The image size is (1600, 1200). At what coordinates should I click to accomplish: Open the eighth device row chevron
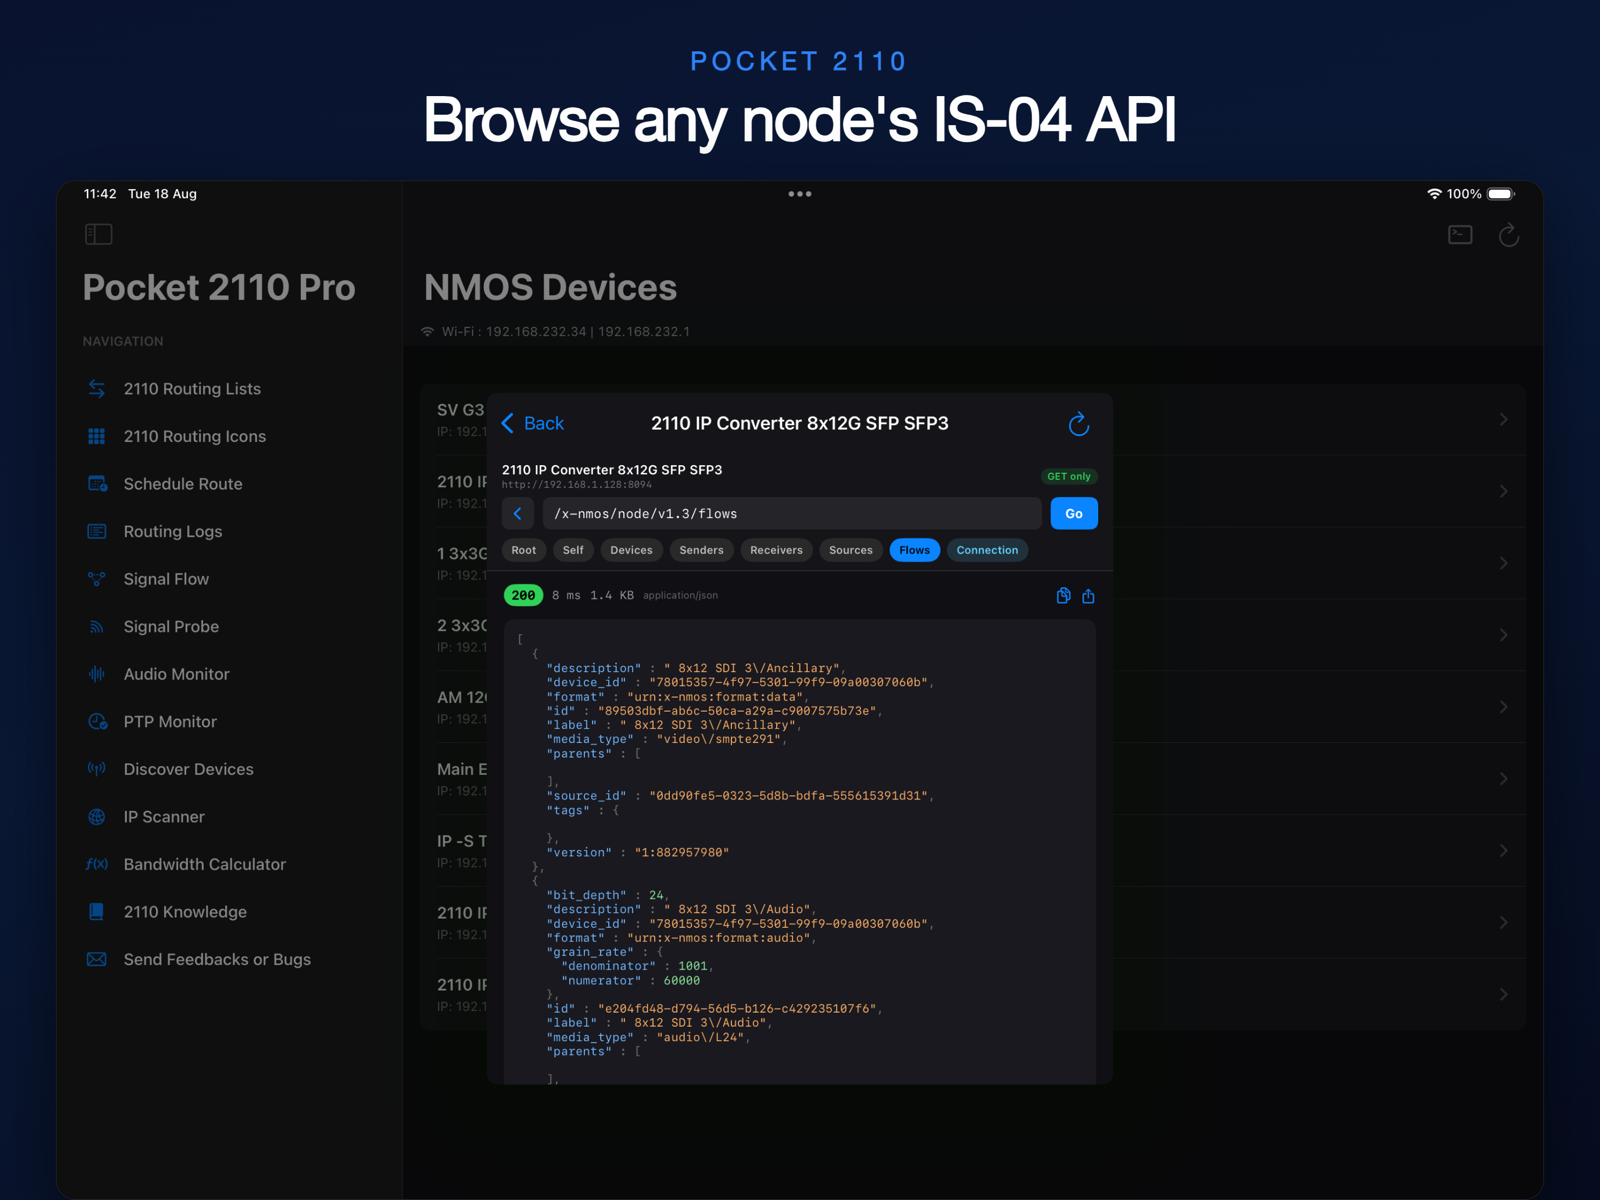1503,923
